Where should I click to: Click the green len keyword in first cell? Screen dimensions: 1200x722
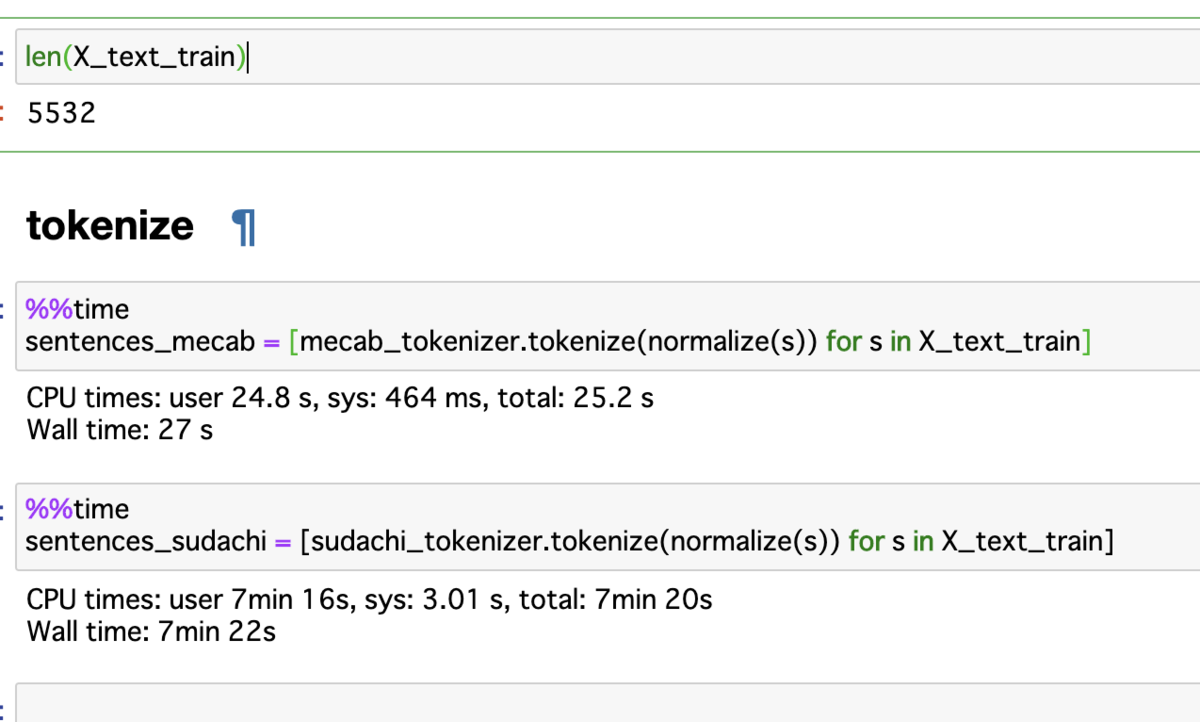44,58
